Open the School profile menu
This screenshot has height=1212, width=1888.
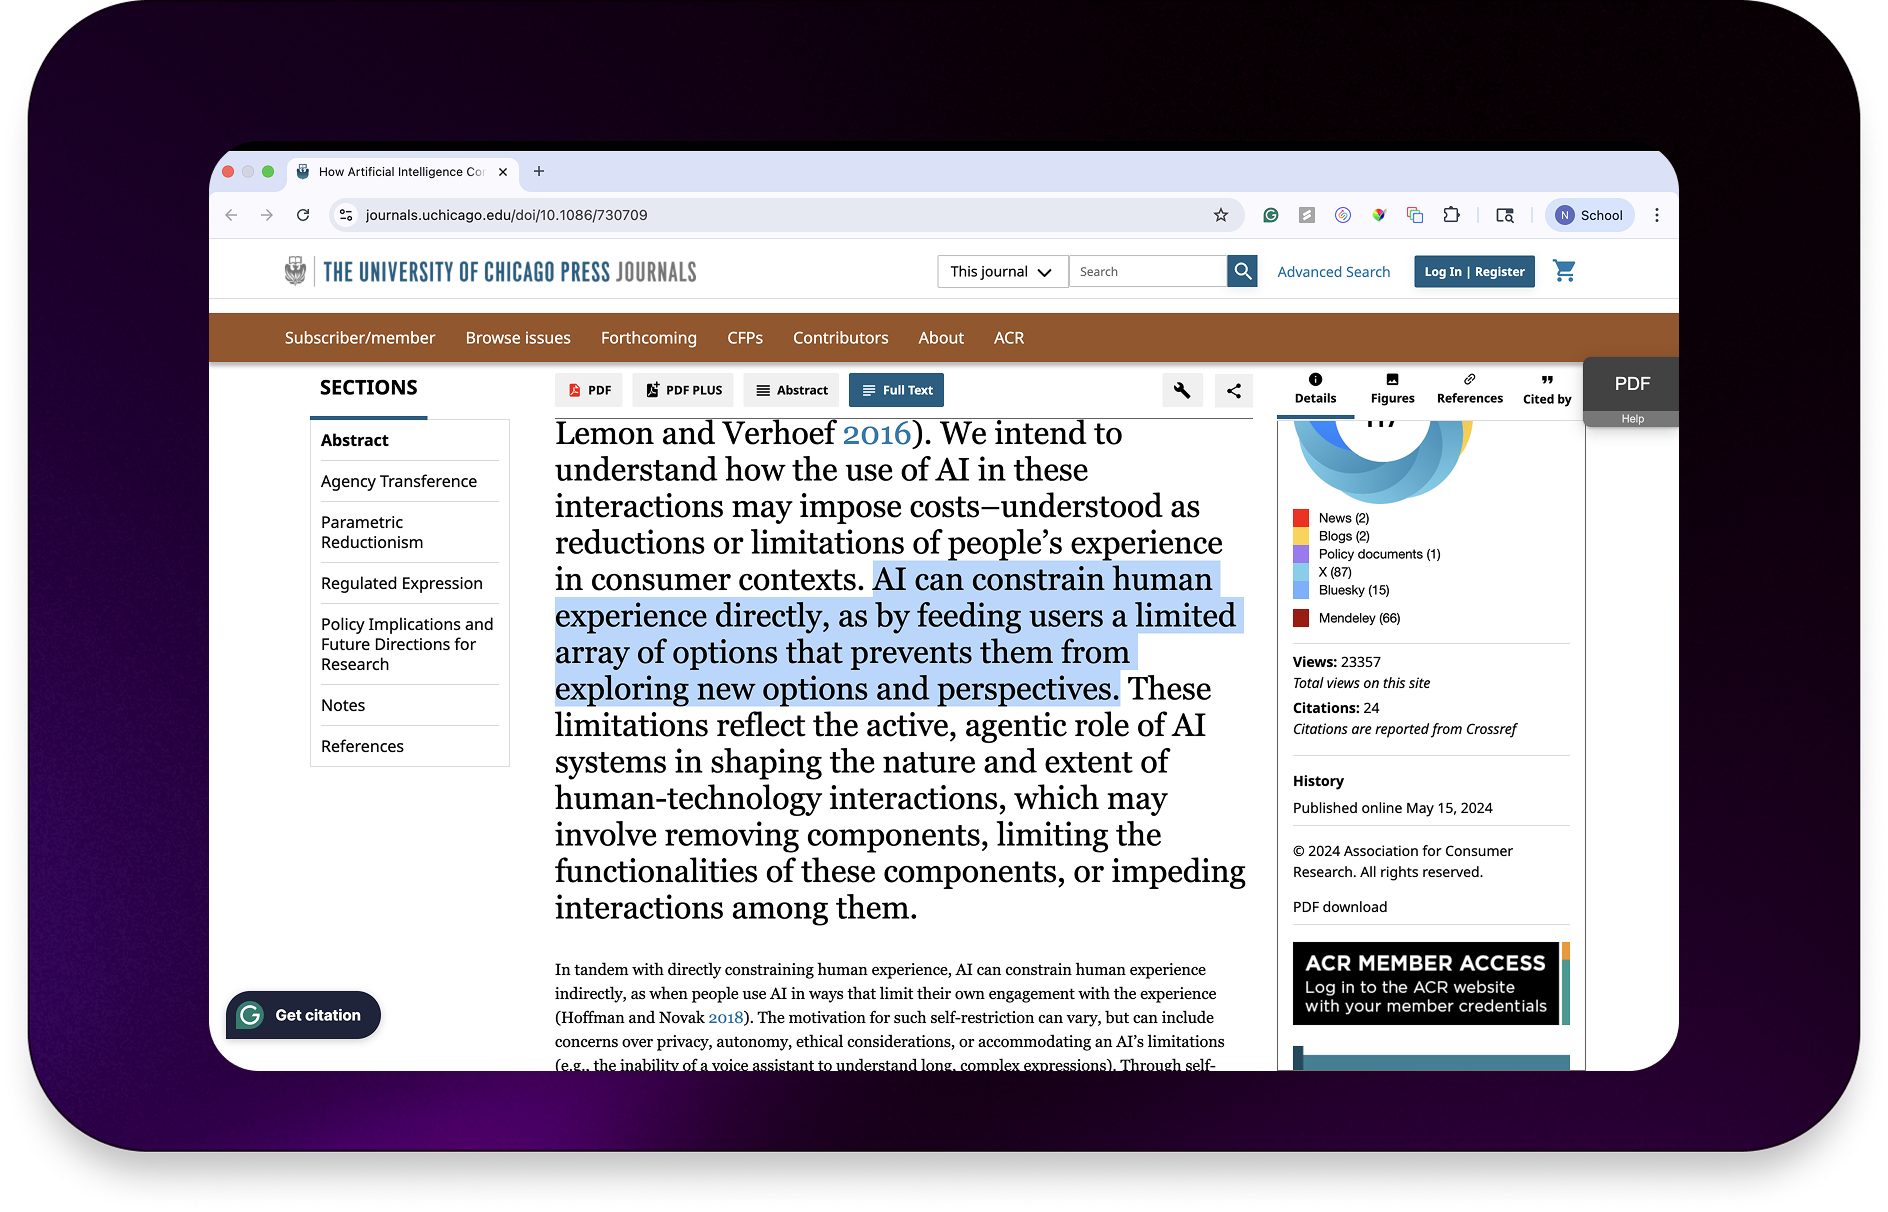(1589, 215)
